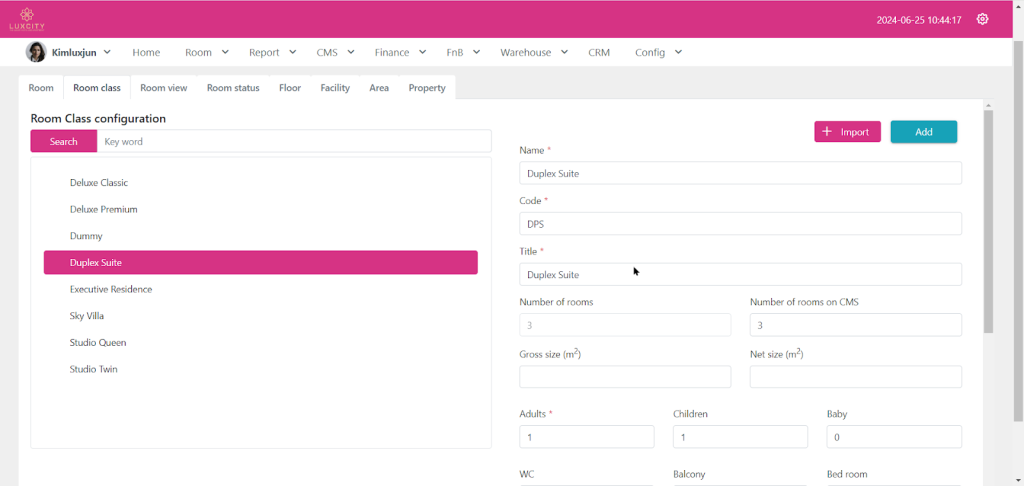Click the settings gear icon

[982, 19]
